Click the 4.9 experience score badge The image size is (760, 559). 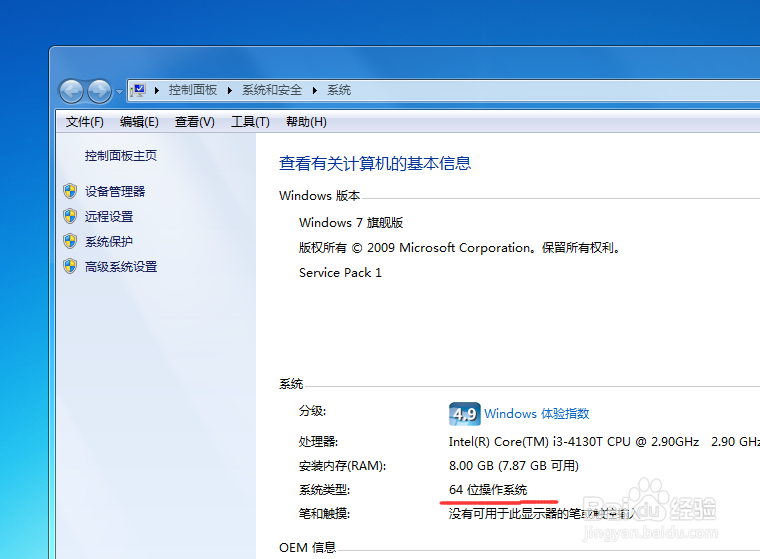pos(465,414)
